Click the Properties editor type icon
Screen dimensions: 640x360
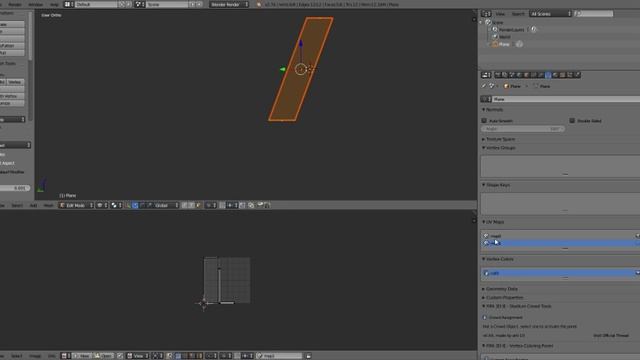click(486, 75)
